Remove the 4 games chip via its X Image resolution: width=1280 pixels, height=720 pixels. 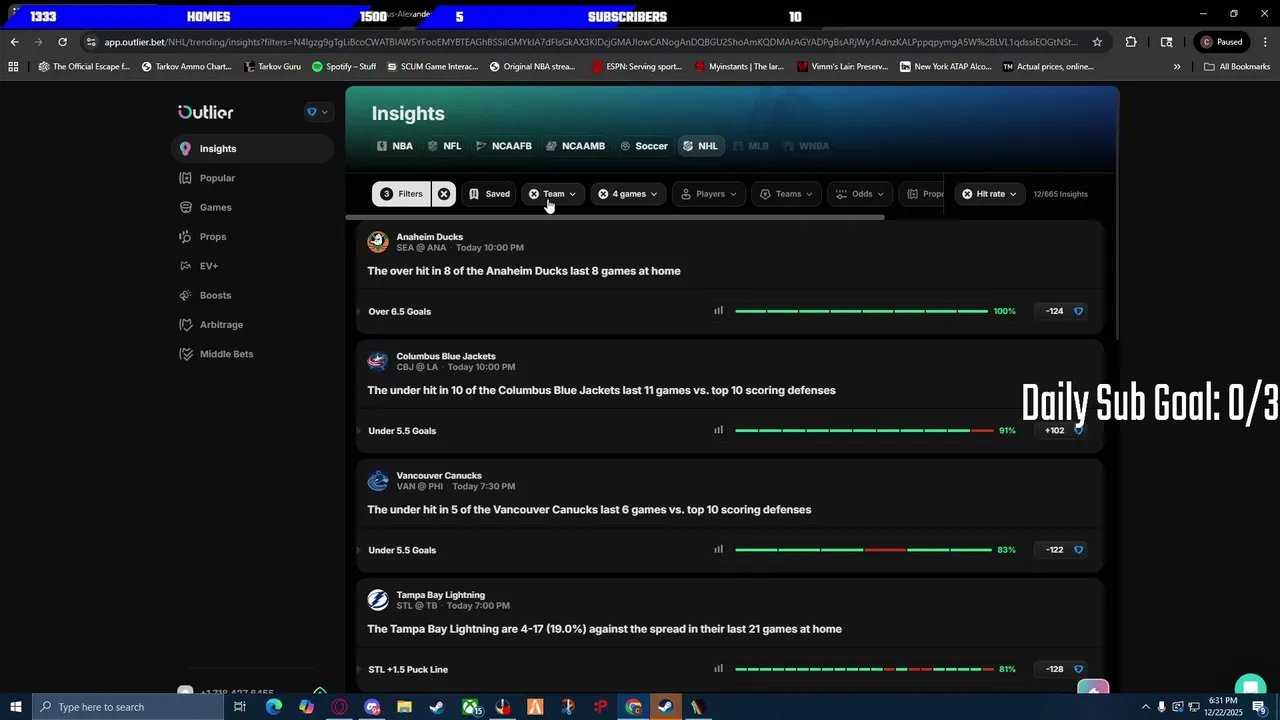(603, 194)
